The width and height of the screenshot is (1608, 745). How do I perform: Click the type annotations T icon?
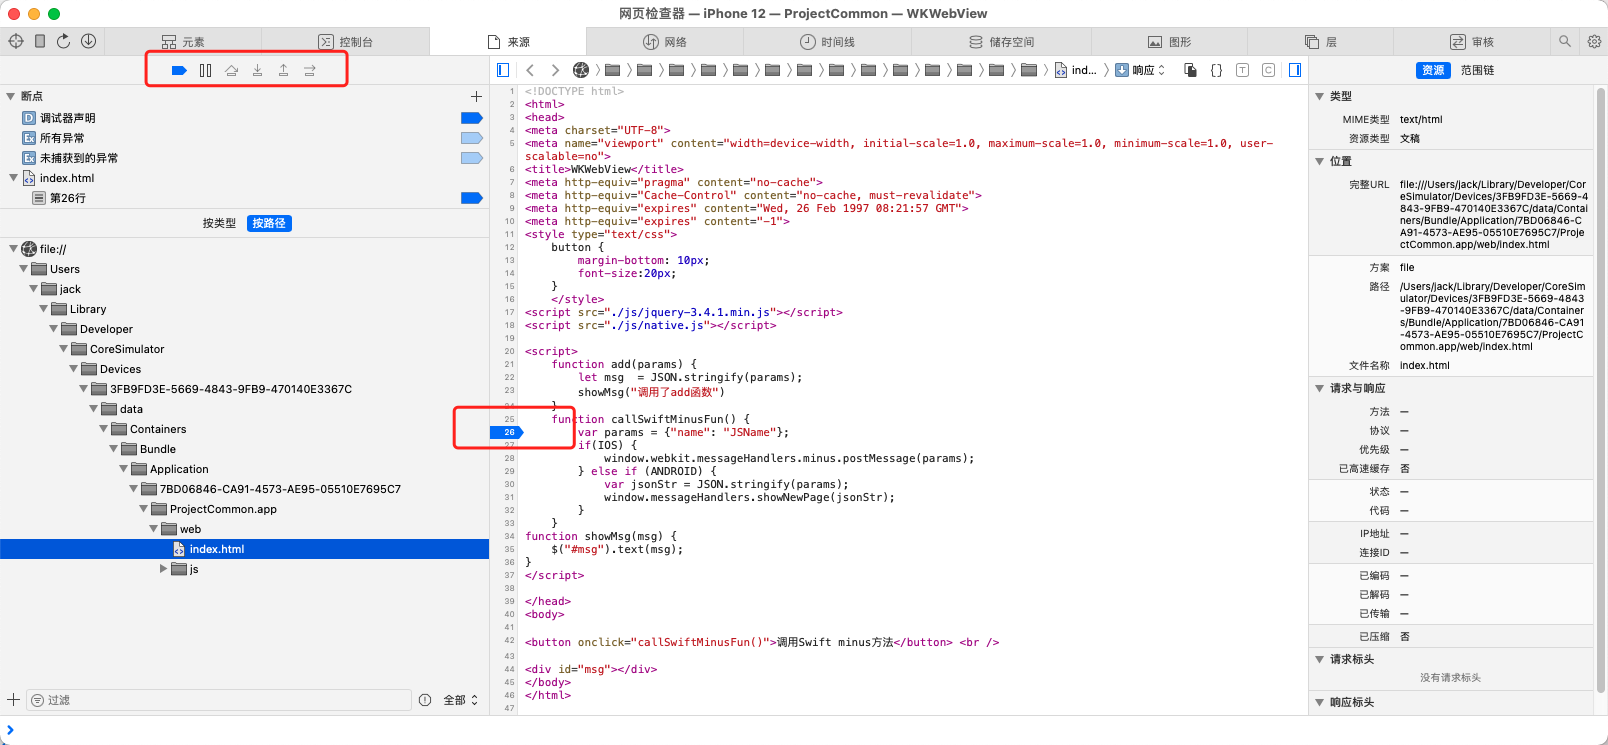point(1242,70)
